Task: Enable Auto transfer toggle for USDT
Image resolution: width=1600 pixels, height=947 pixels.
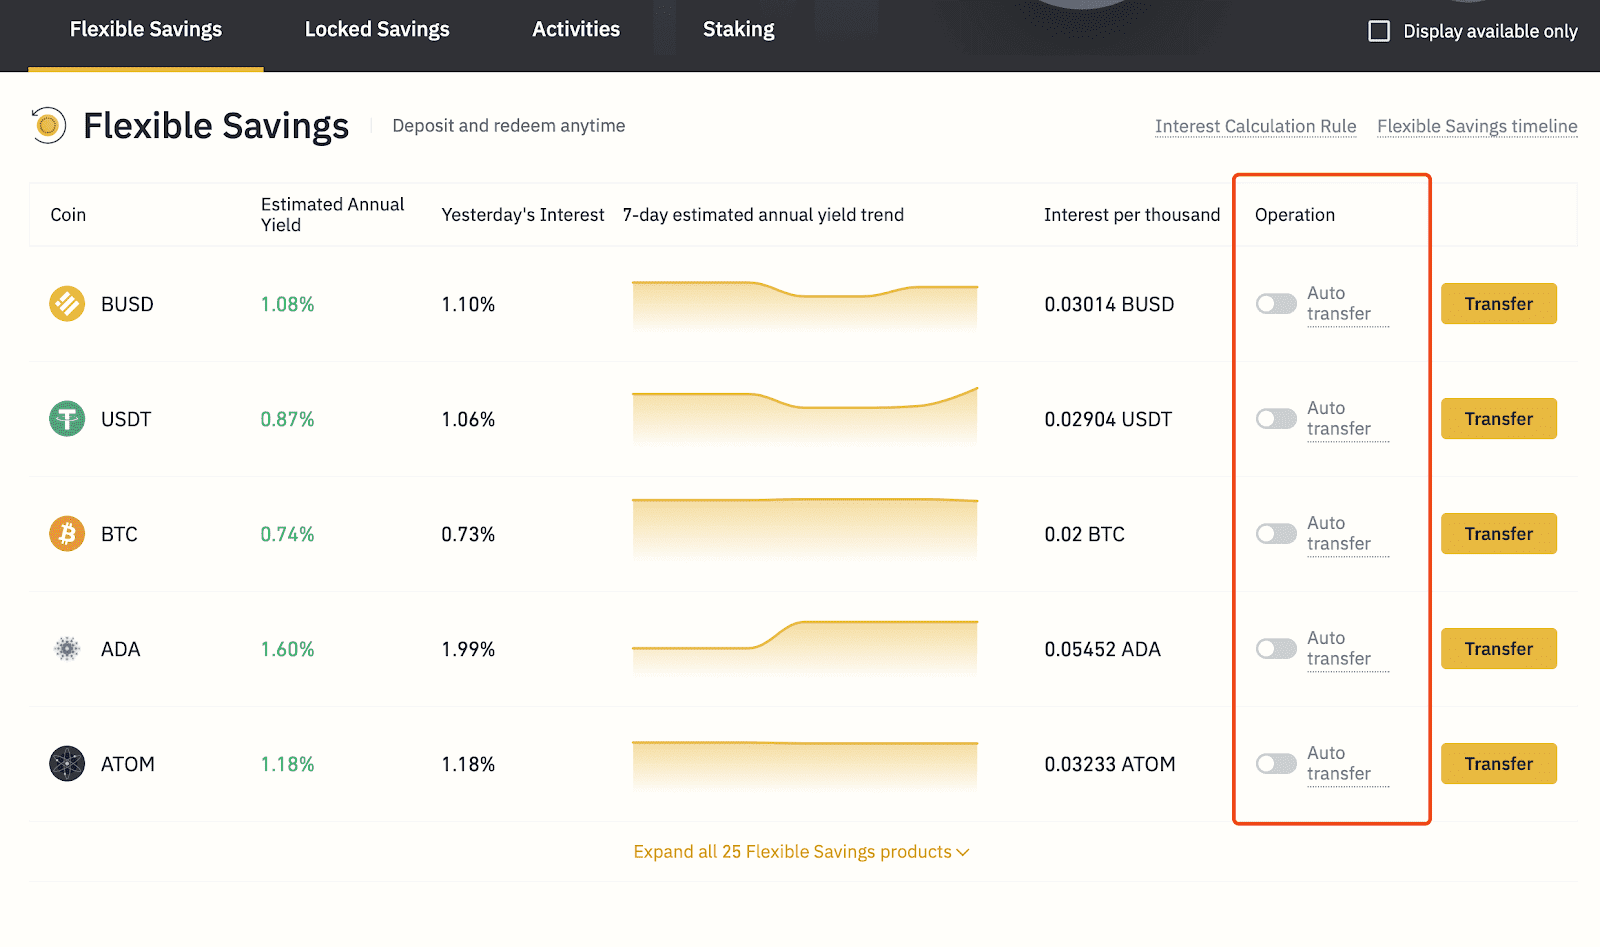Action: point(1276,418)
